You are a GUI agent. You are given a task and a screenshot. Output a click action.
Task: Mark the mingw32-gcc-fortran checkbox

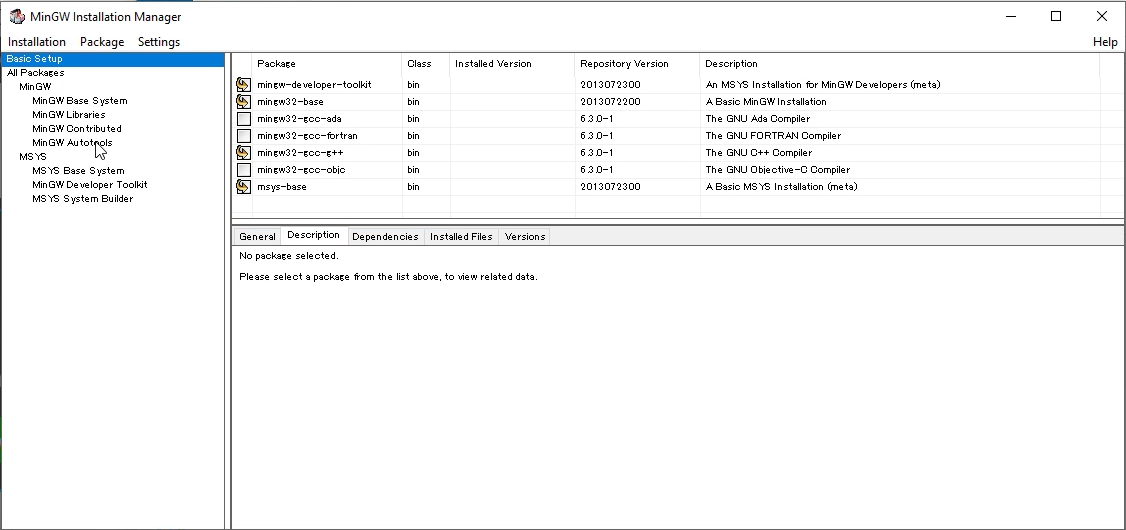tap(243, 136)
